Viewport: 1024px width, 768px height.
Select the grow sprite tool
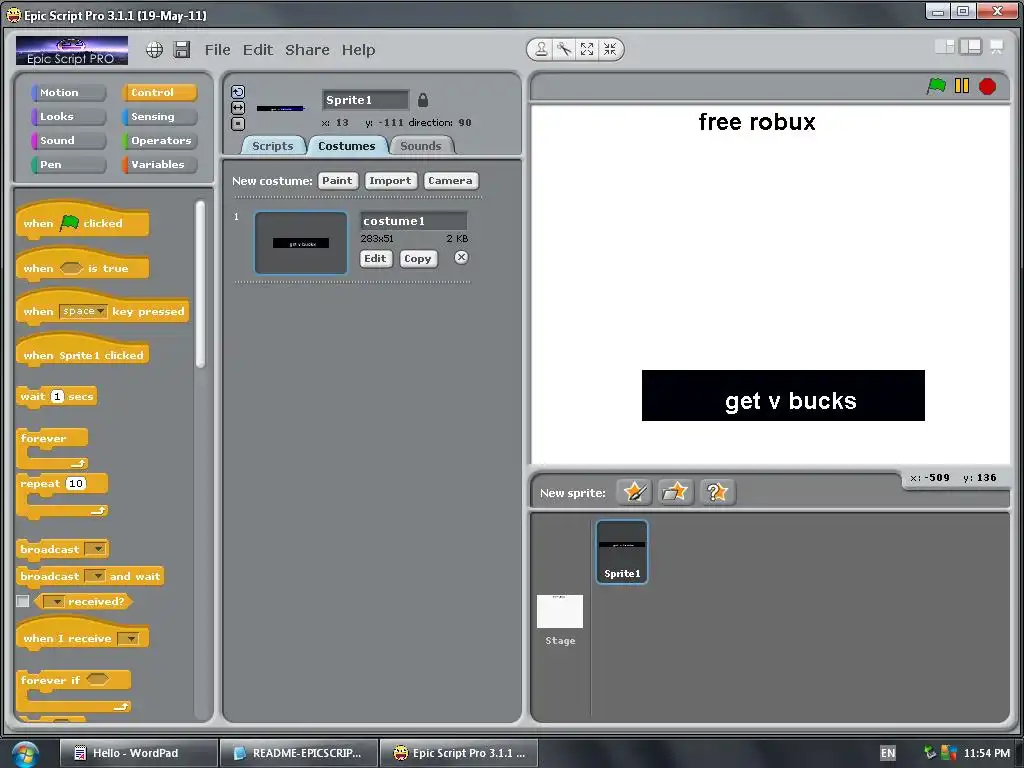[587, 49]
